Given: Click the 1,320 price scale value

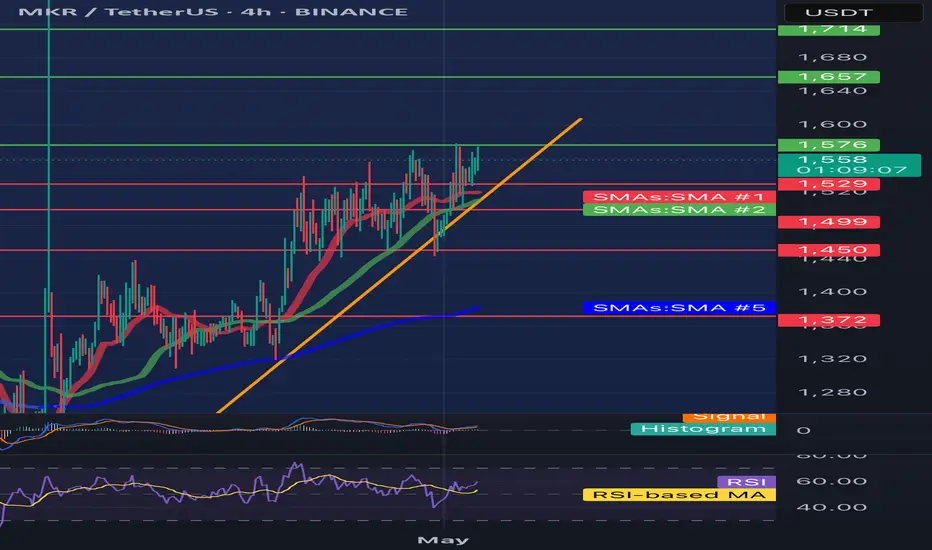Looking at the screenshot, I should (832, 359).
